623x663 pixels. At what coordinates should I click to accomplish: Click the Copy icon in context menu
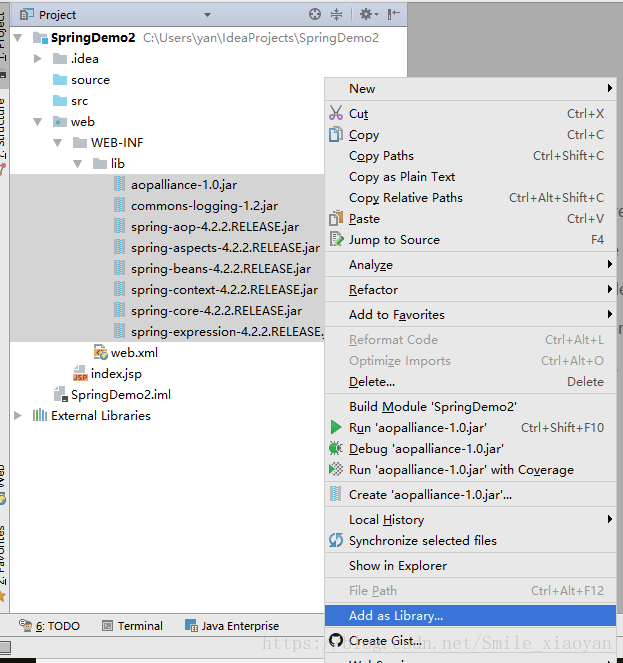(336, 134)
